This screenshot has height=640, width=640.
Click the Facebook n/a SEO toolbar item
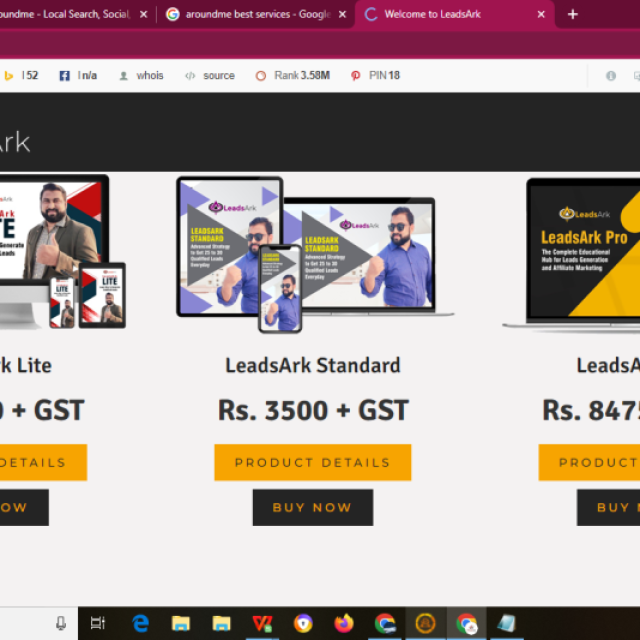tap(78, 76)
